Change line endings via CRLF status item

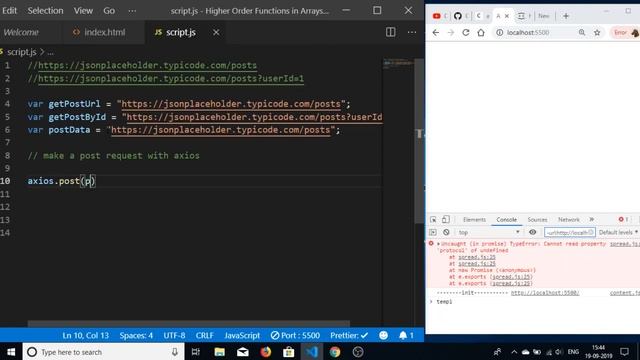204,336
